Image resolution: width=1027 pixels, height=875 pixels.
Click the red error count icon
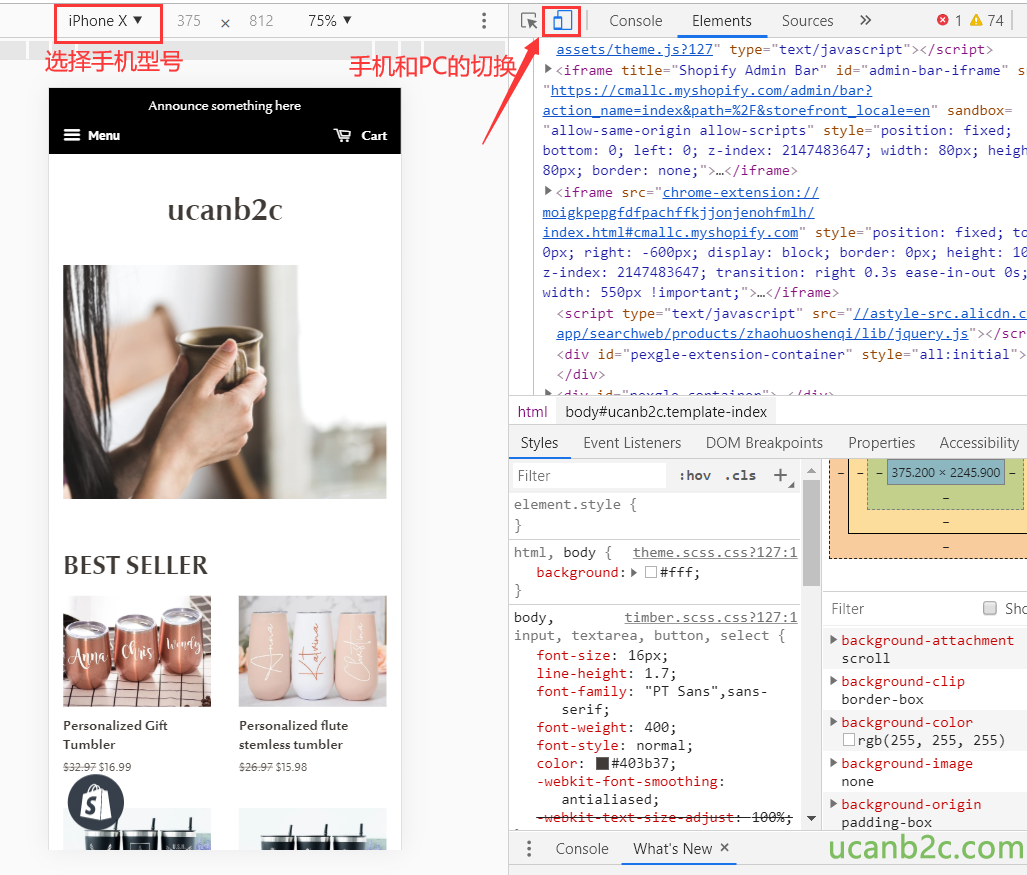click(x=943, y=20)
